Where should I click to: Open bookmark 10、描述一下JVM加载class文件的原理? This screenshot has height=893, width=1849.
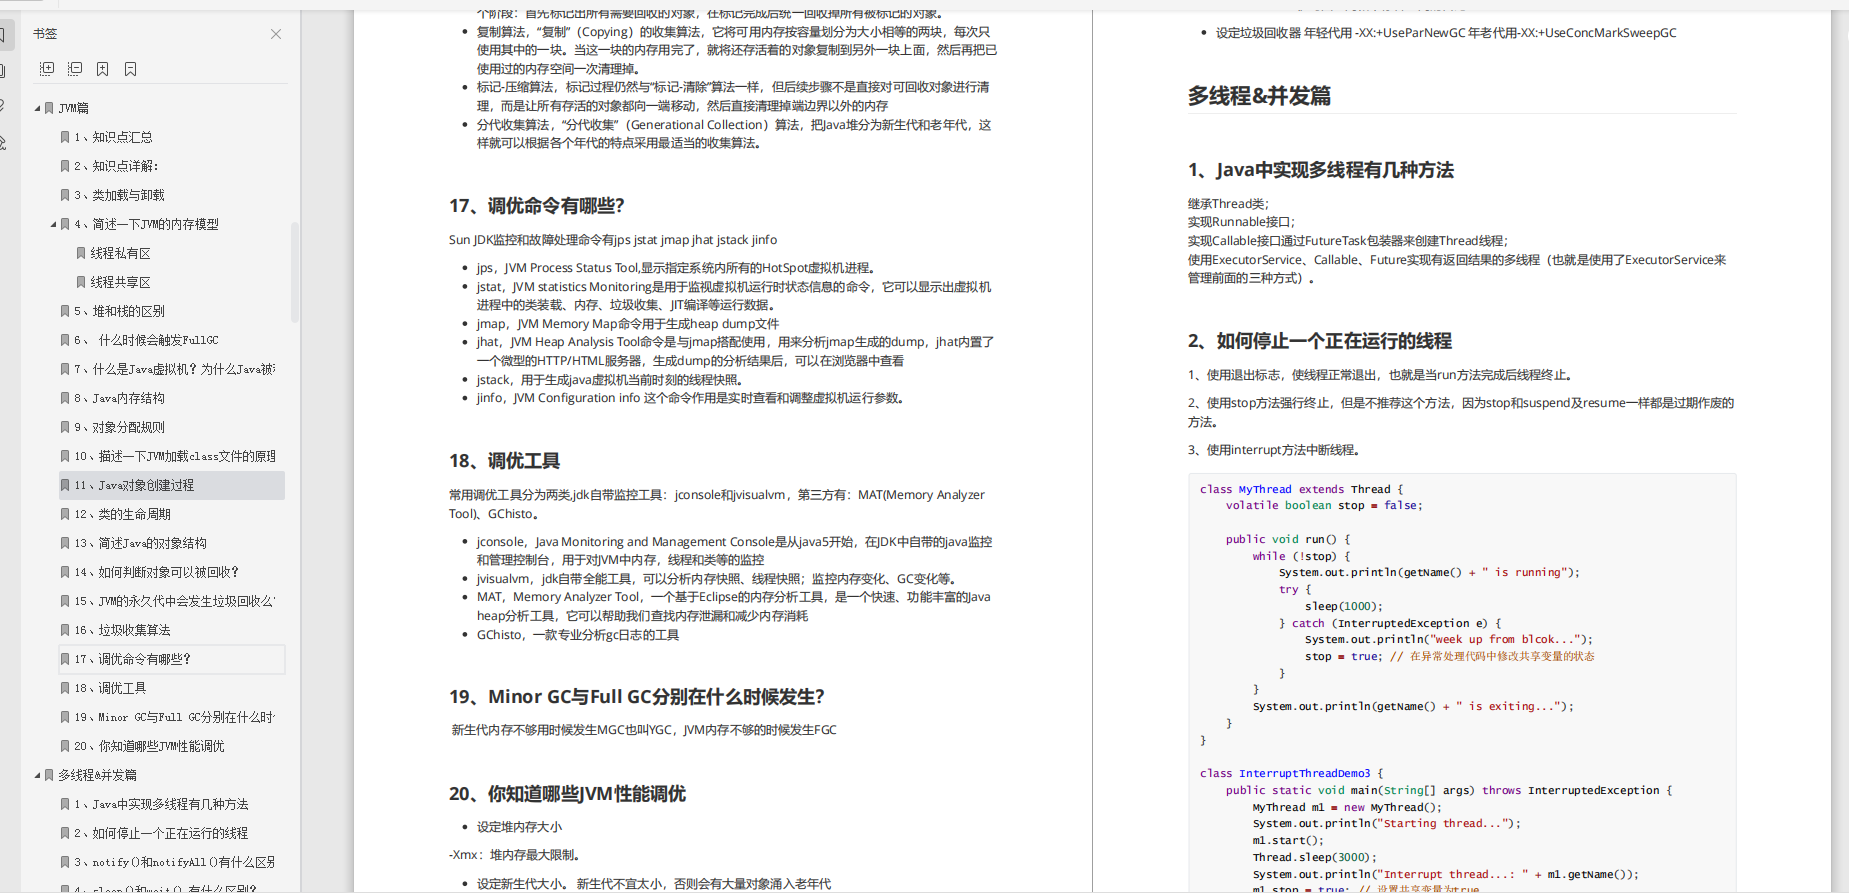pos(175,456)
